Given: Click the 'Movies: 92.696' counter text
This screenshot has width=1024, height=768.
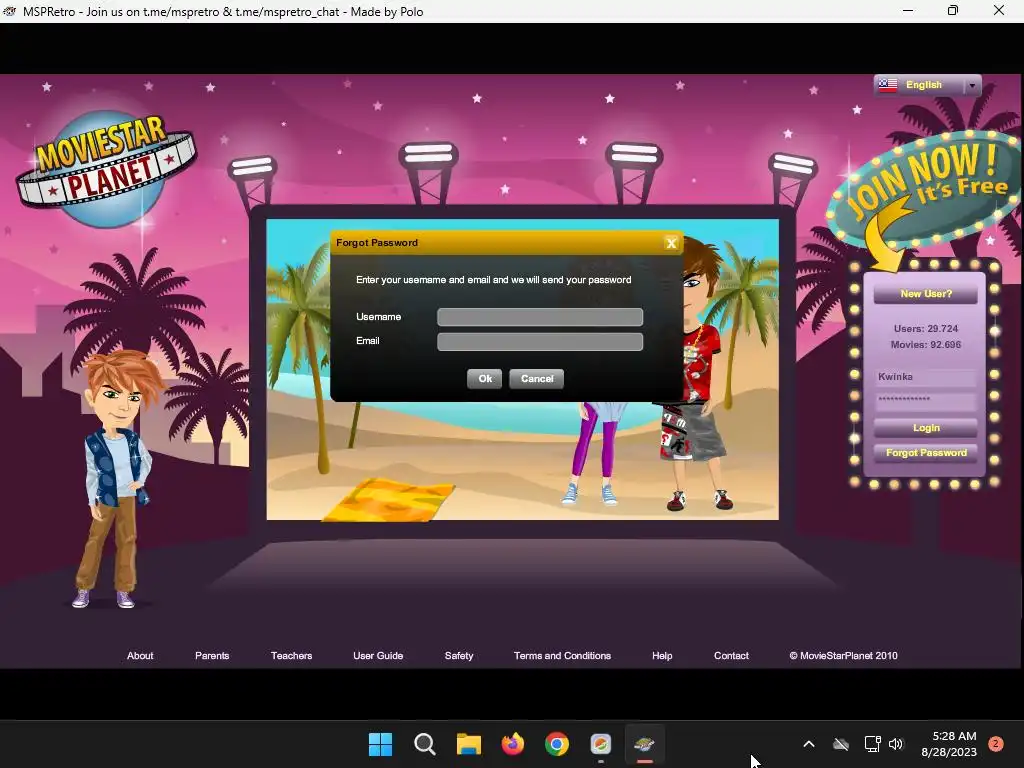Looking at the screenshot, I should pyautogui.click(x=925, y=345).
